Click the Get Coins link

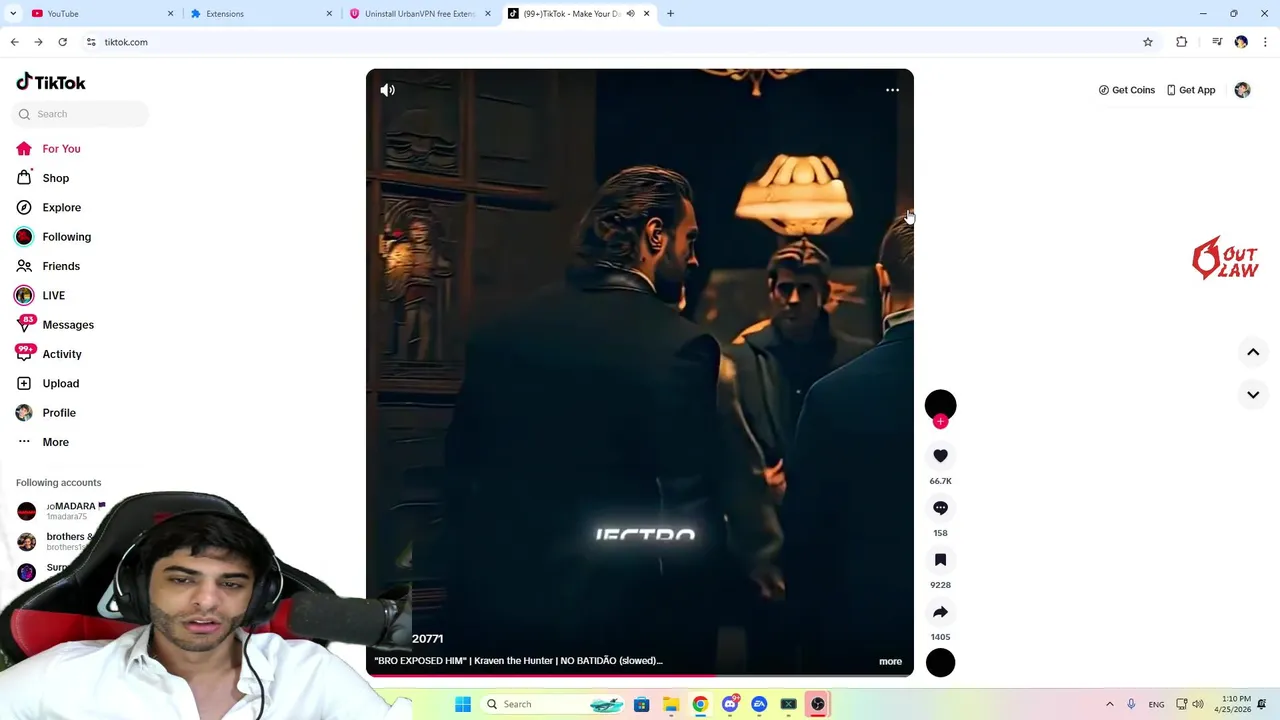click(1127, 90)
